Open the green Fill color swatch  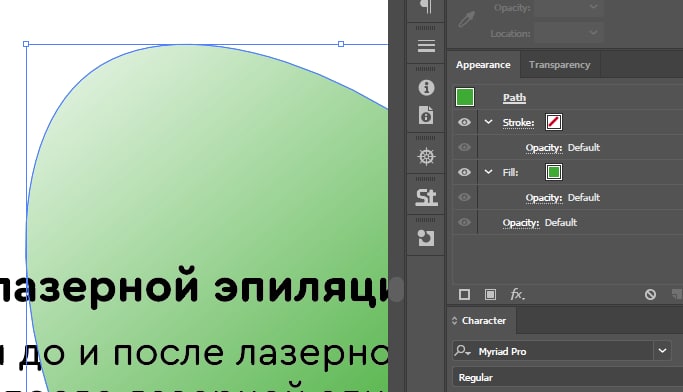tap(554, 172)
